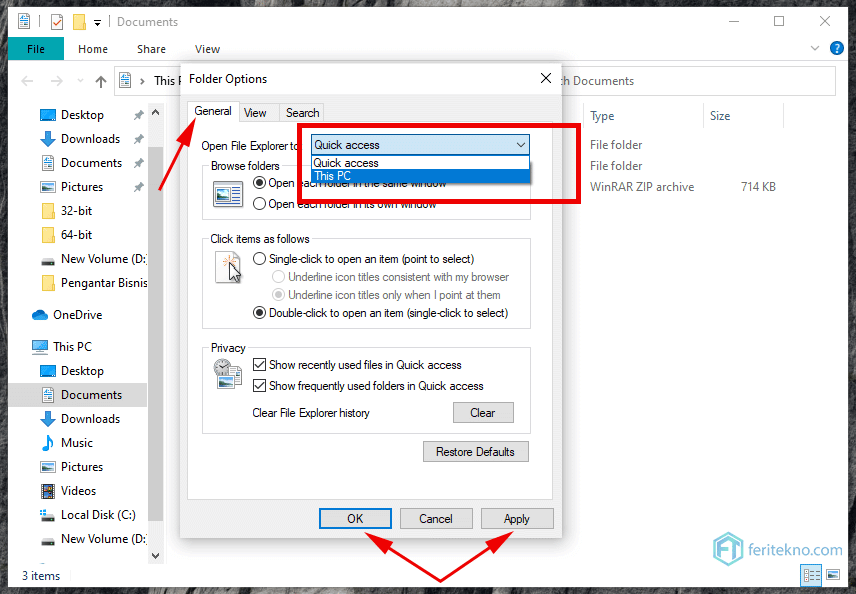This screenshot has height=594, width=856.
Task: Click New folder icon in title bar
Action: point(79,22)
